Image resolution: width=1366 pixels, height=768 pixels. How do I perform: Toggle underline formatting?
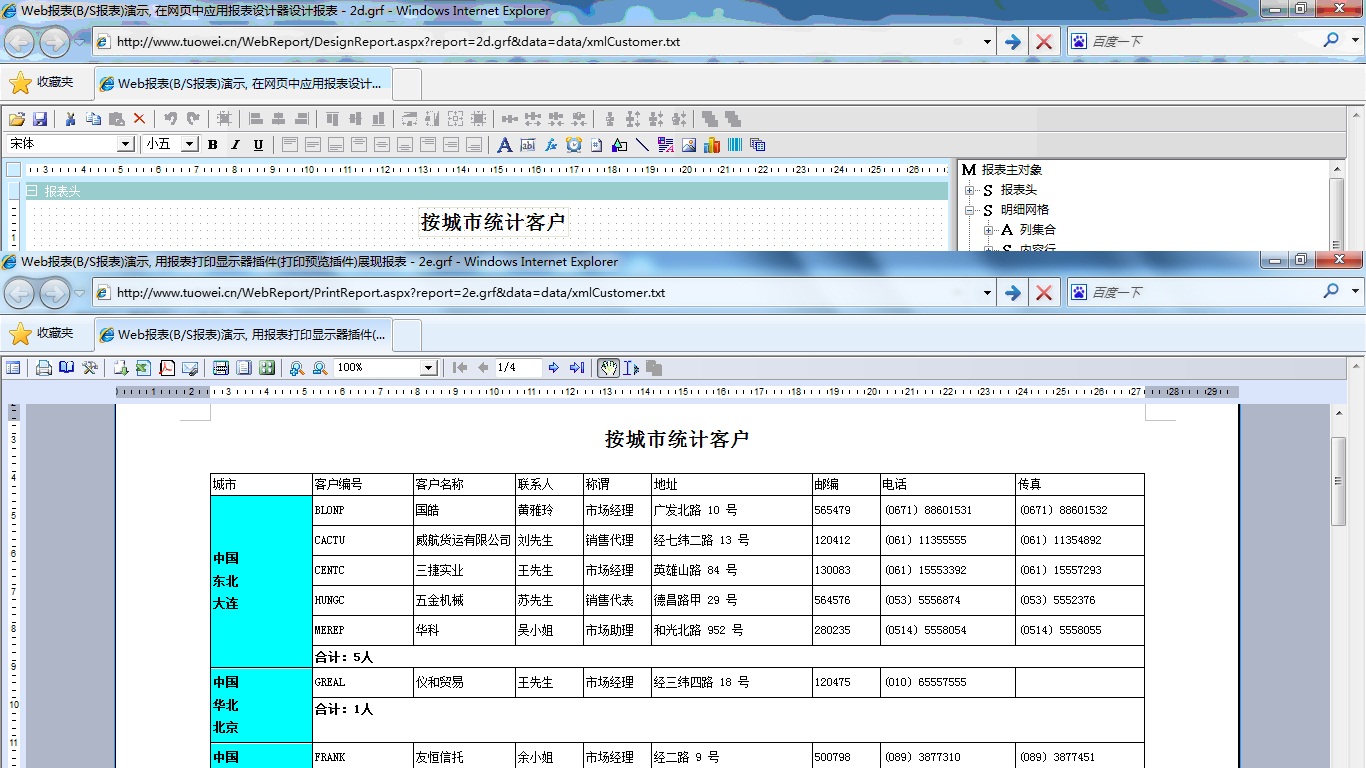coord(258,145)
